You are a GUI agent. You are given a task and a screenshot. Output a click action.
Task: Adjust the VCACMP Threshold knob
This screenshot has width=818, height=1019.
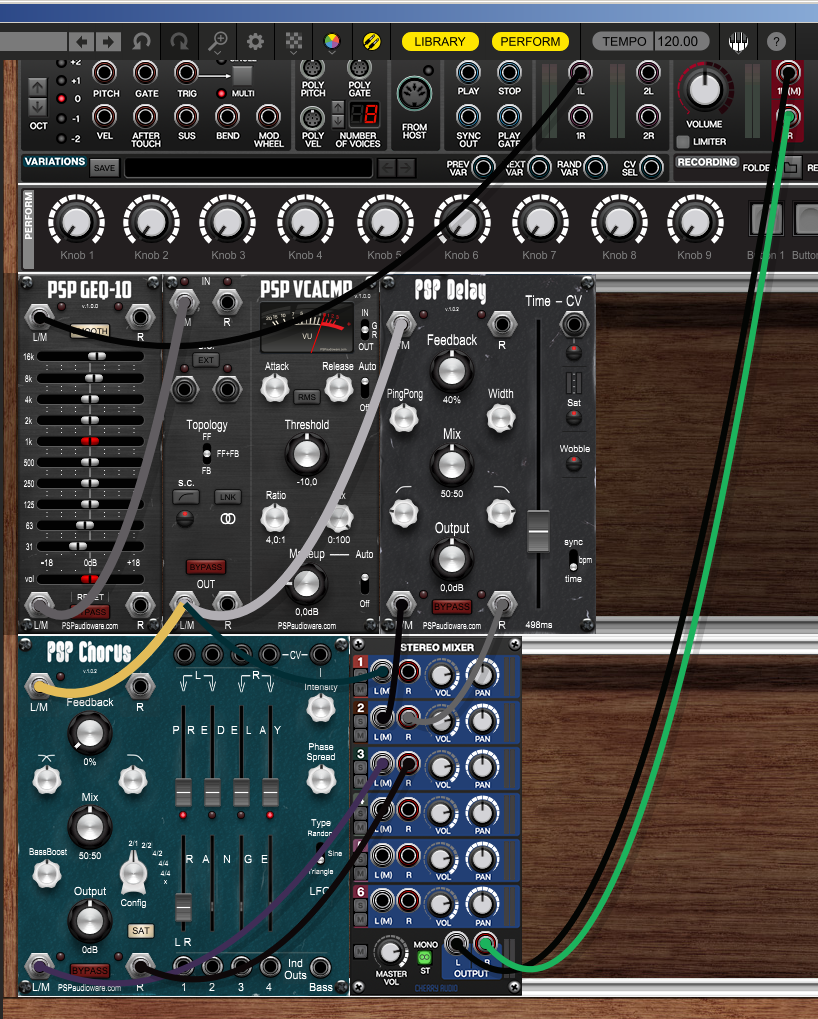[307, 454]
